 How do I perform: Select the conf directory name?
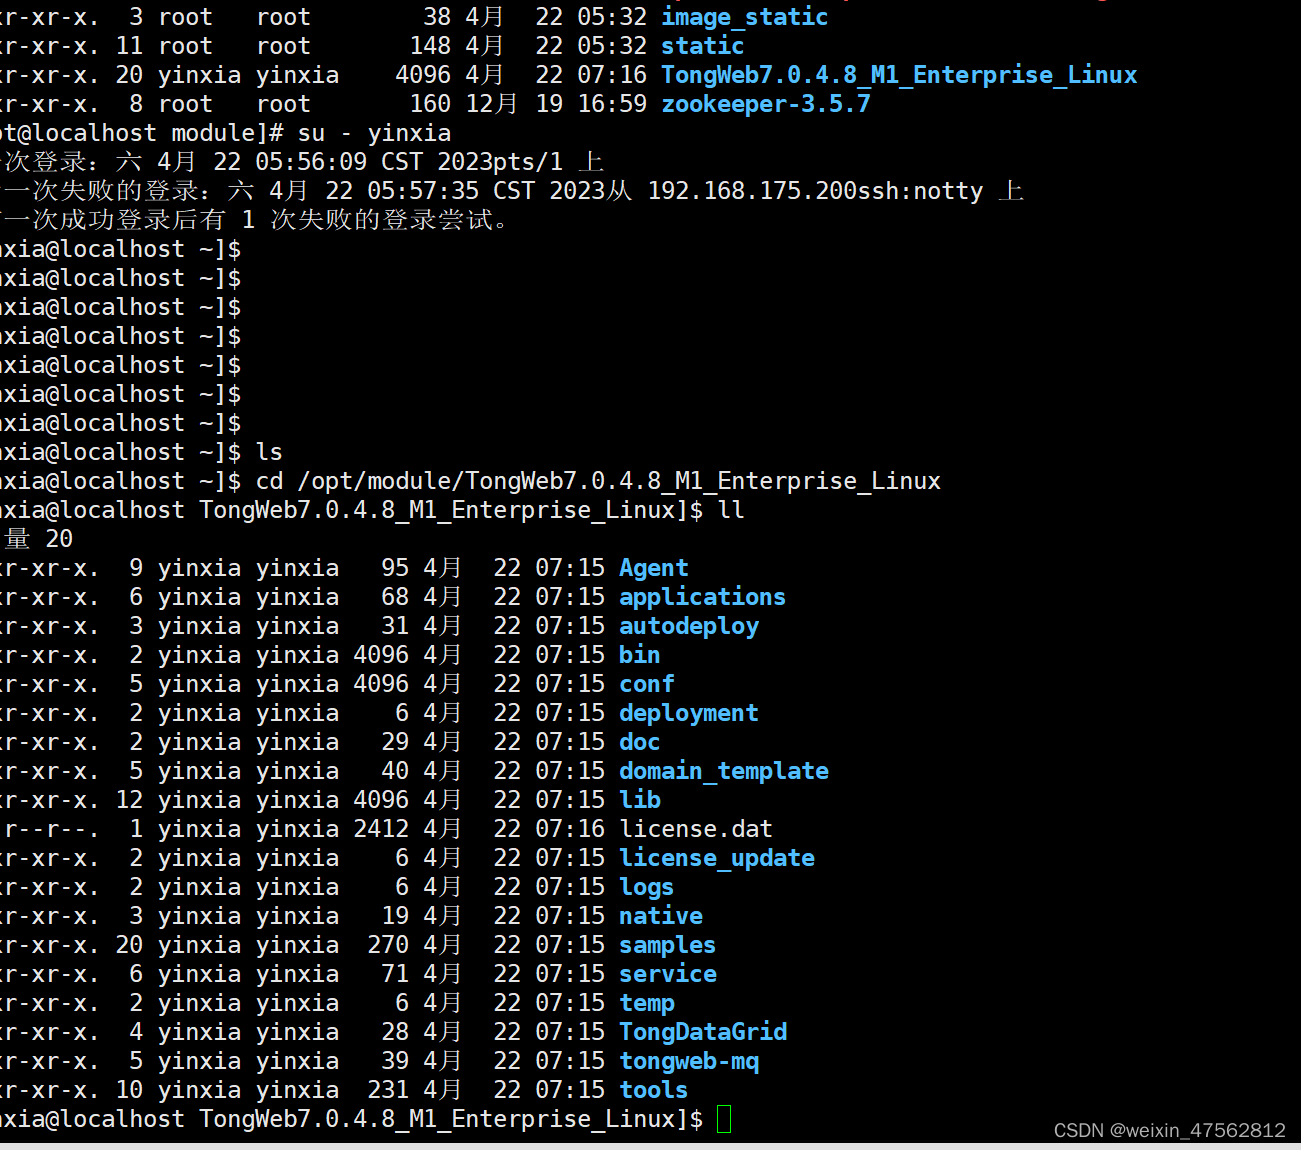pyautogui.click(x=646, y=684)
